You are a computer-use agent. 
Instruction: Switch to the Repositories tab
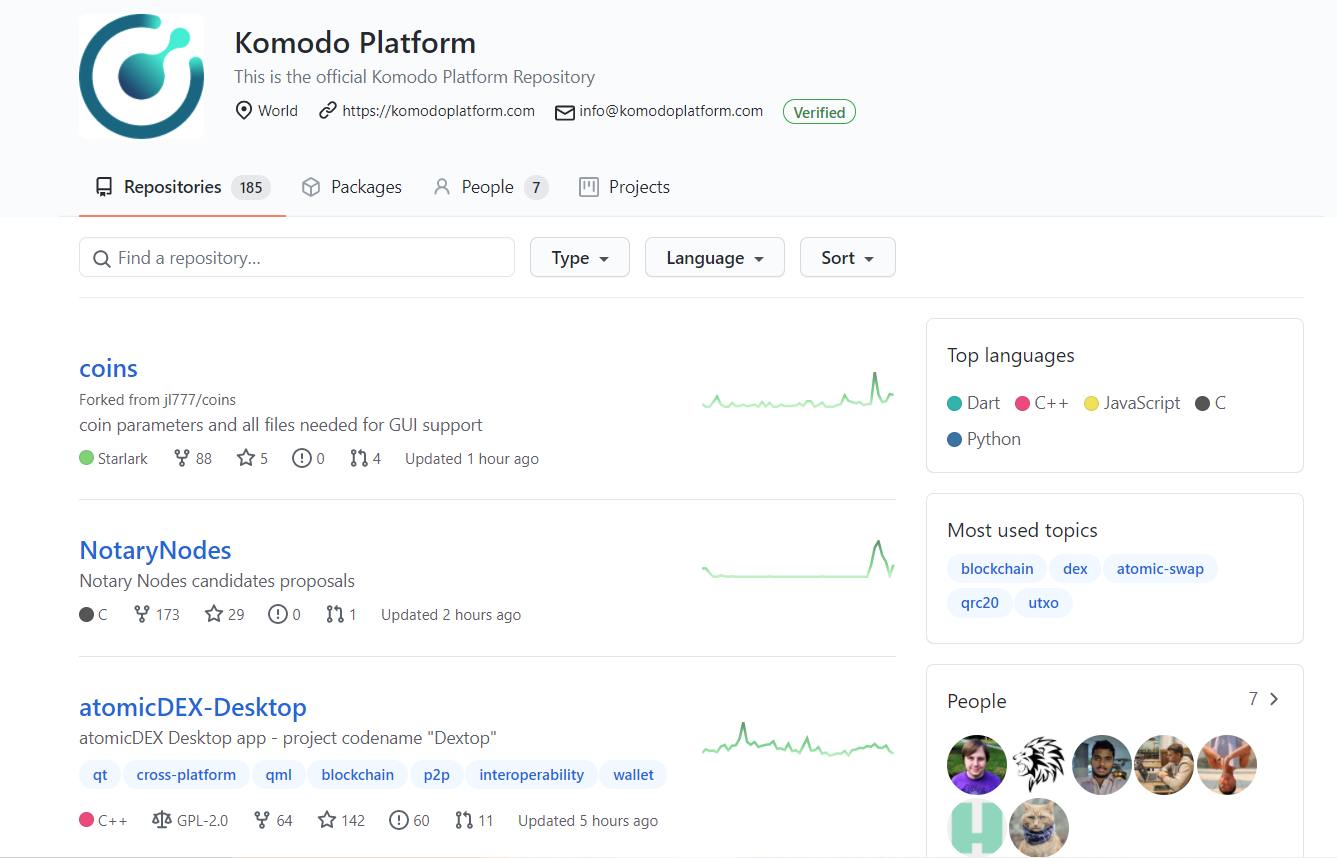pos(182,187)
